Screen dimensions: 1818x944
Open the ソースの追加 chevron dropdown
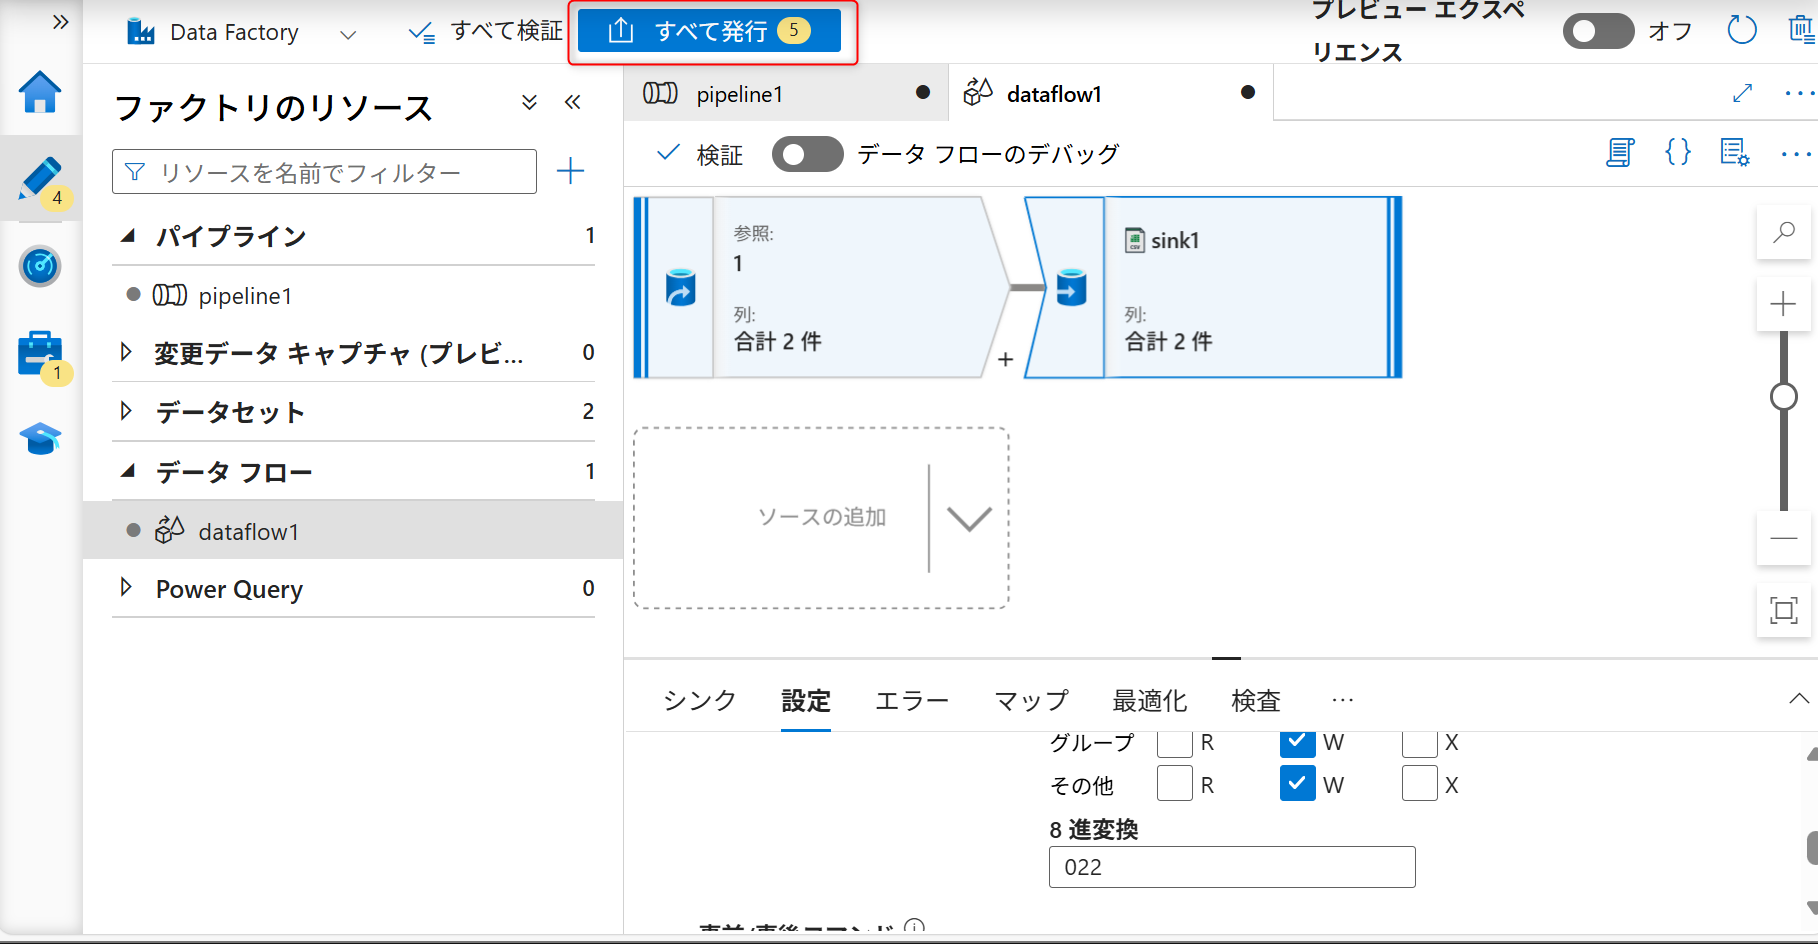[x=966, y=519]
